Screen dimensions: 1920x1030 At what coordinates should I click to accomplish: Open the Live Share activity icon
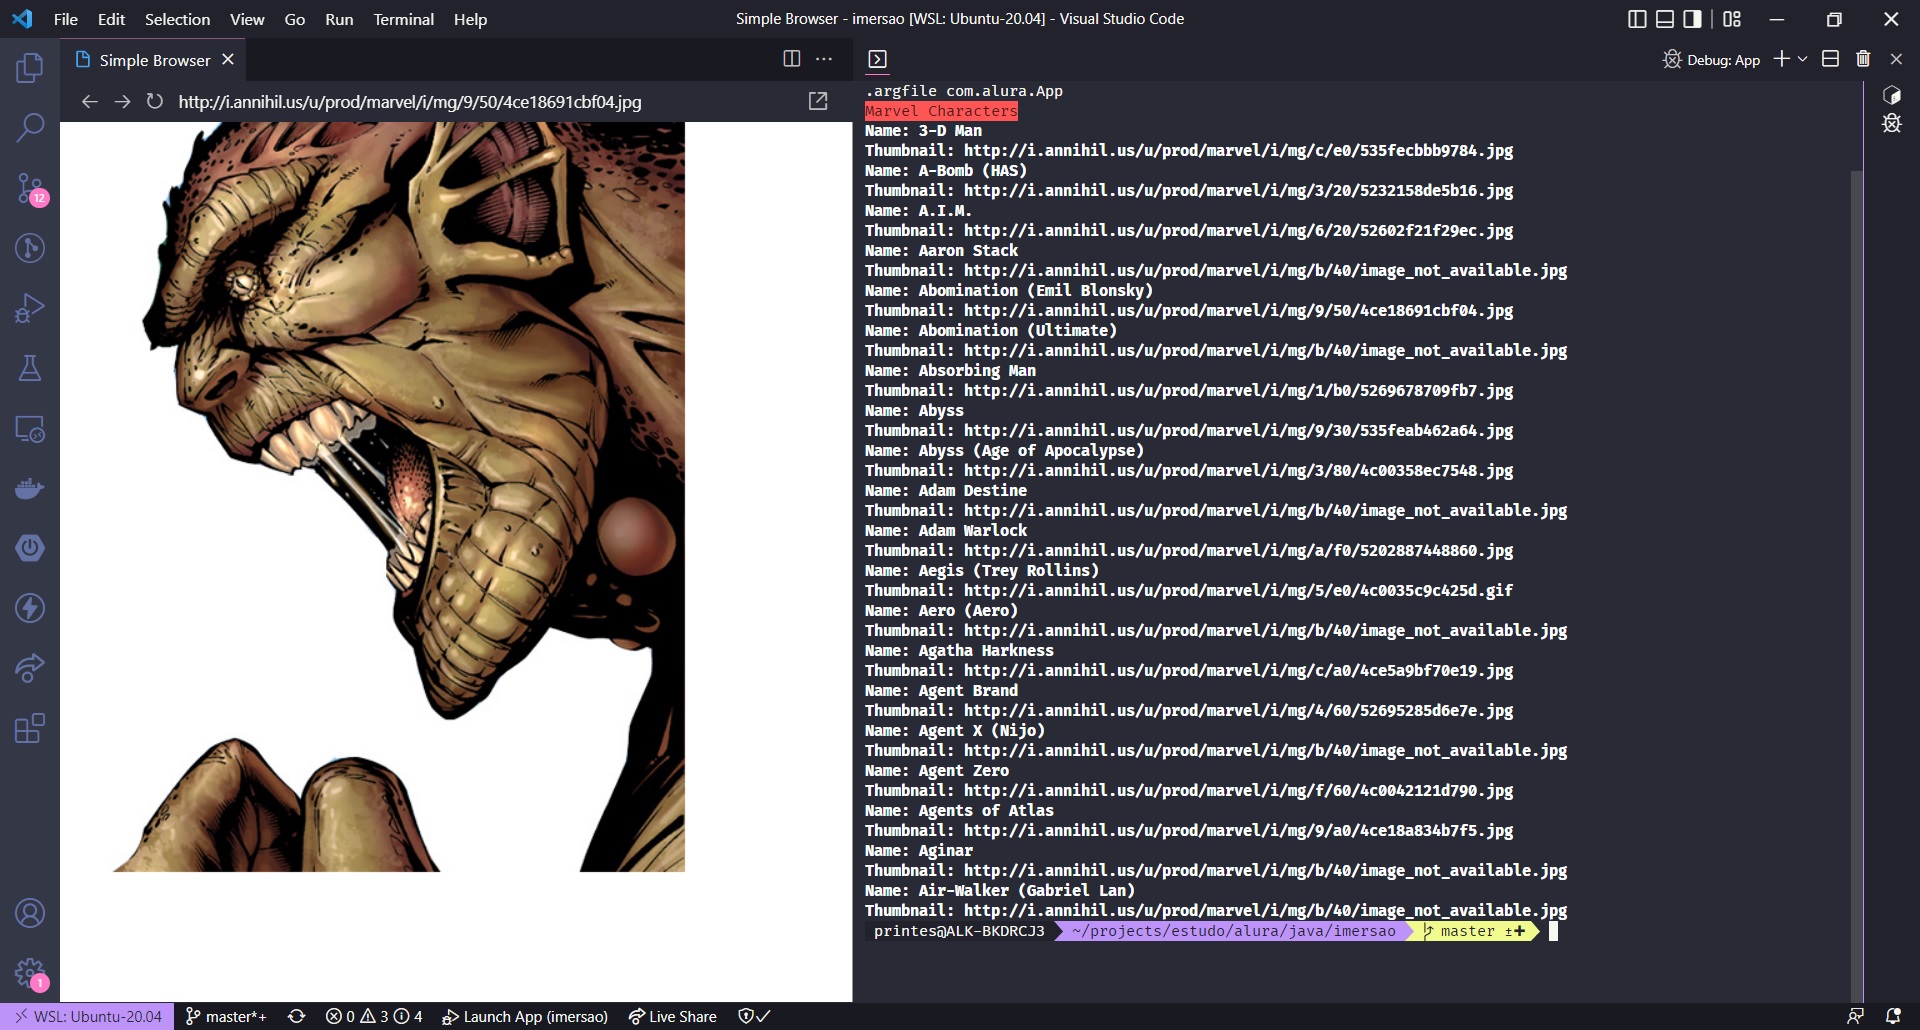click(x=30, y=668)
